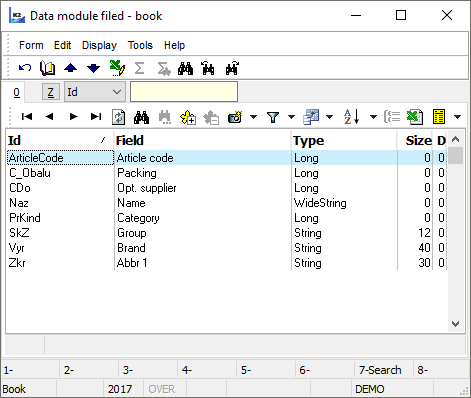The height and width of the screenshot is (398, 471).
Task: Open the book icon in top toolbar
Action: (47, 68)
